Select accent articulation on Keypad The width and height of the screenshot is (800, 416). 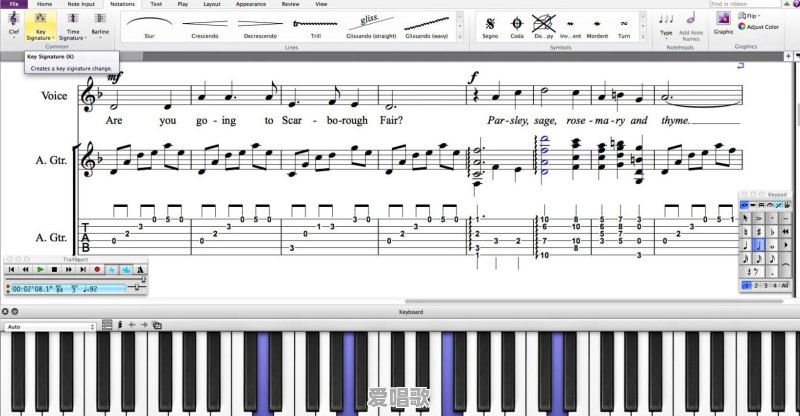point(759,218)
